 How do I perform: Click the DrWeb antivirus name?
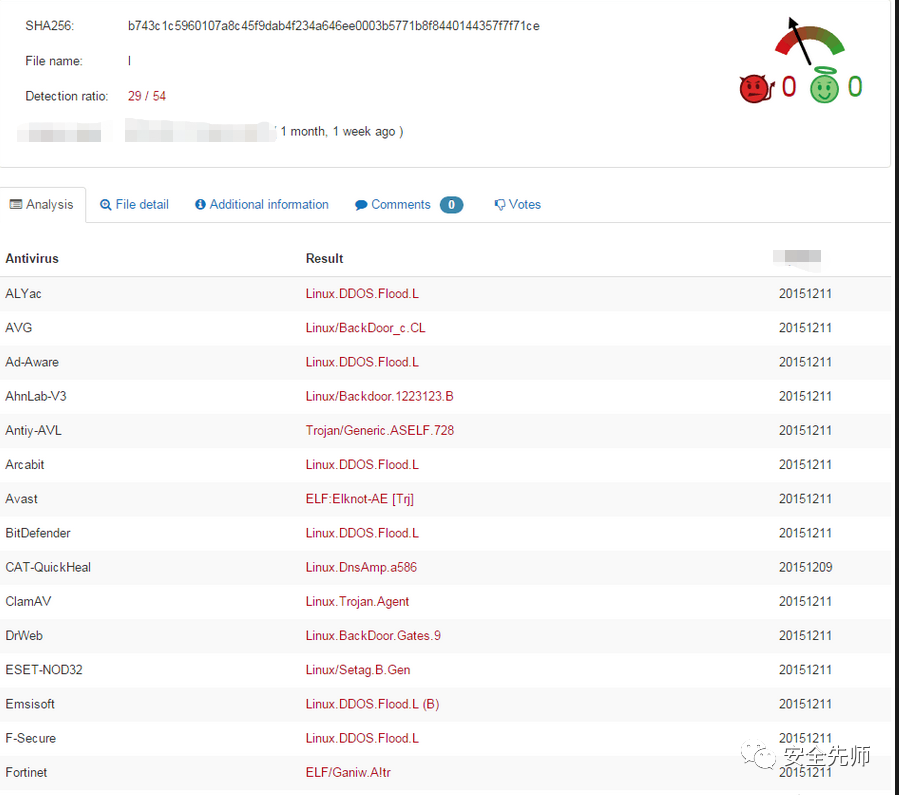coord(24,636)
